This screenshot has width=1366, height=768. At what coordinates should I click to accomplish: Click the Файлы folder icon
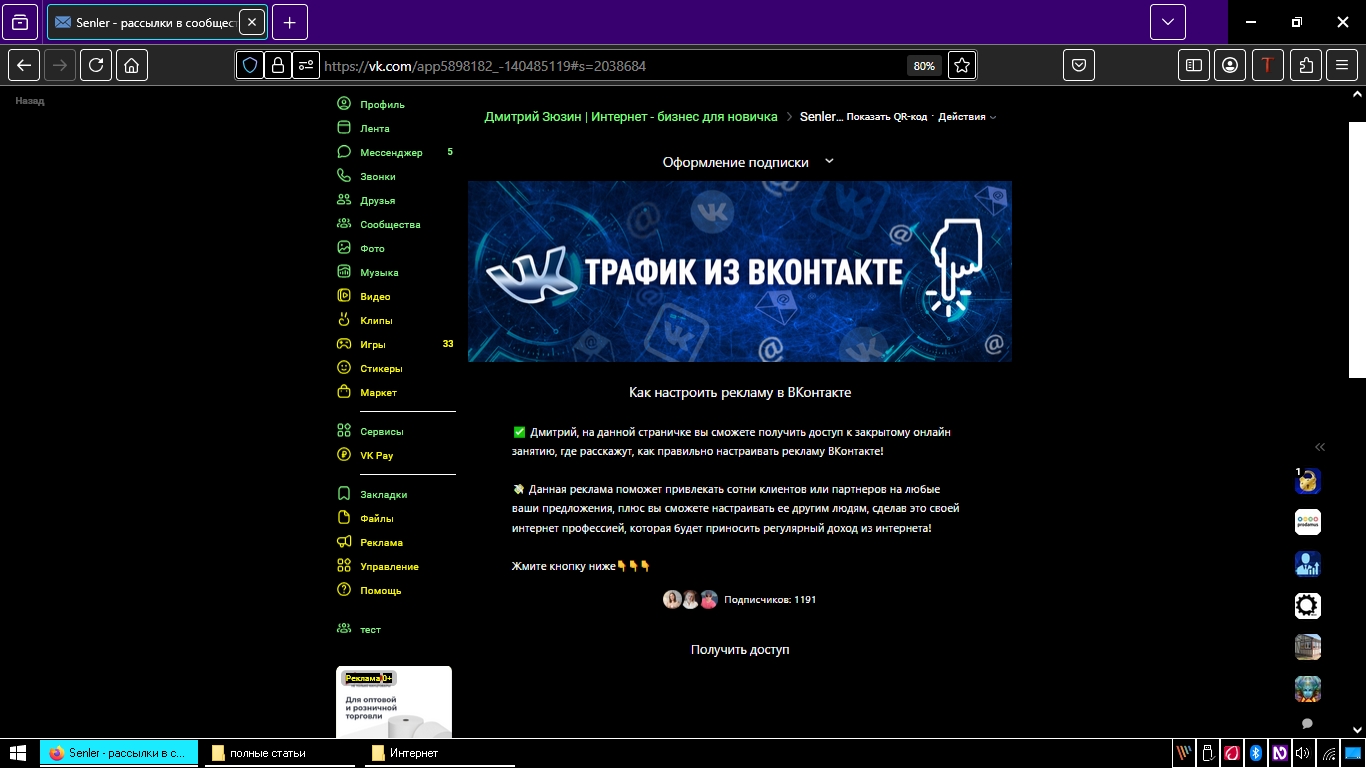[344, 518]
